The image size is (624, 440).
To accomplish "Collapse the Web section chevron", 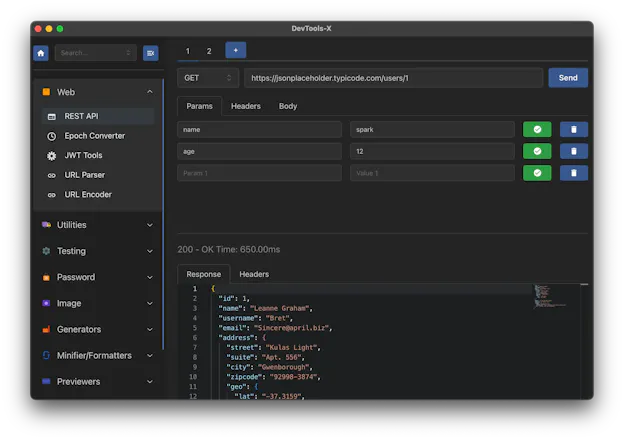I will tap(150, 92).
